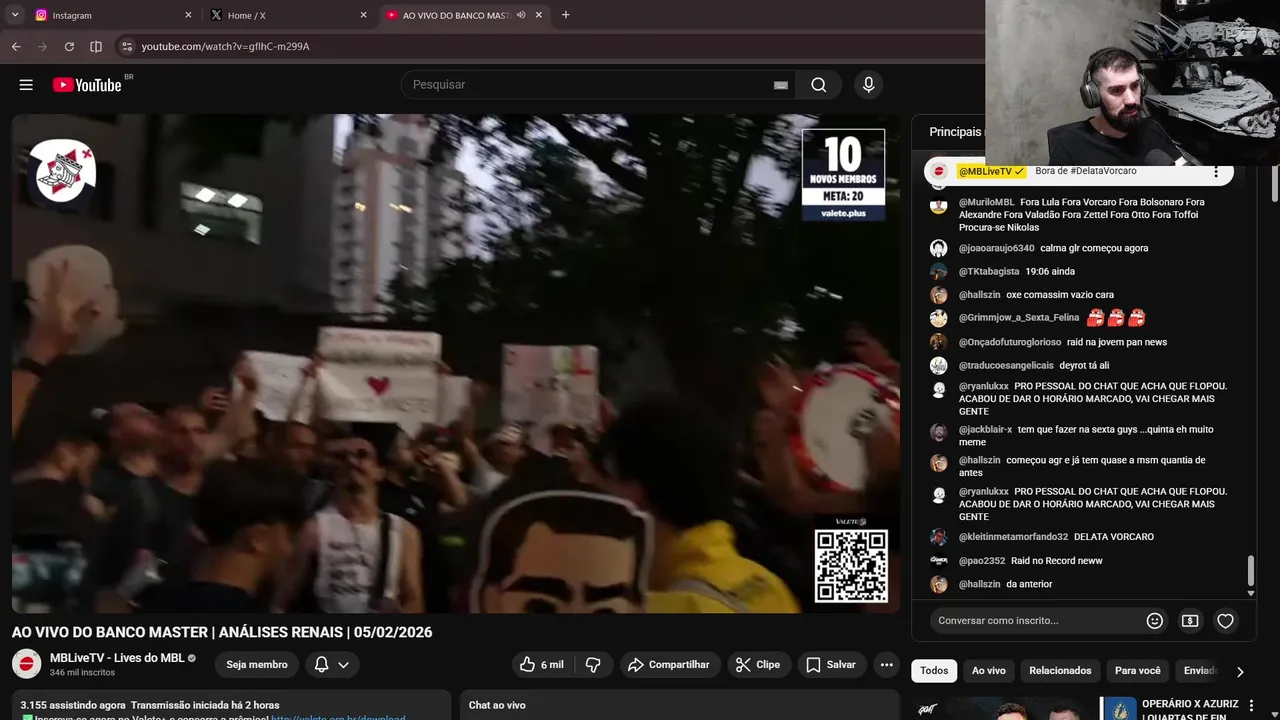Close the Instagram tab
Viewport: 1280px width, 720px height.
188,15
